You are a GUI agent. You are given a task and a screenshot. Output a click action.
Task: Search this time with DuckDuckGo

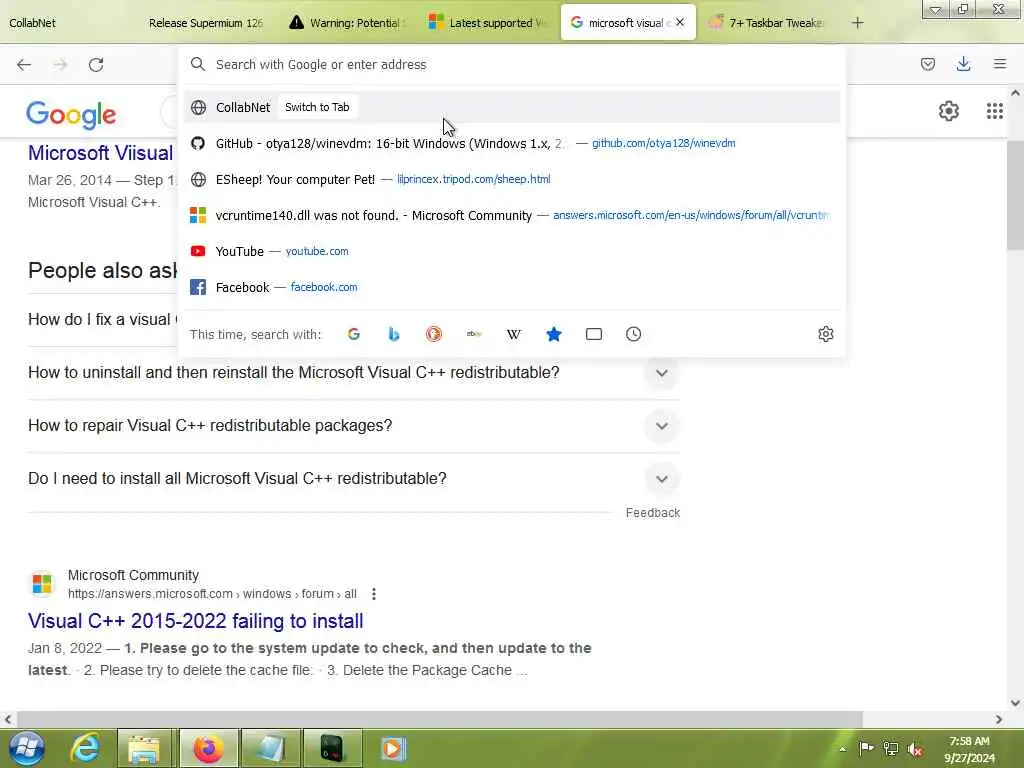coord(434,334)
